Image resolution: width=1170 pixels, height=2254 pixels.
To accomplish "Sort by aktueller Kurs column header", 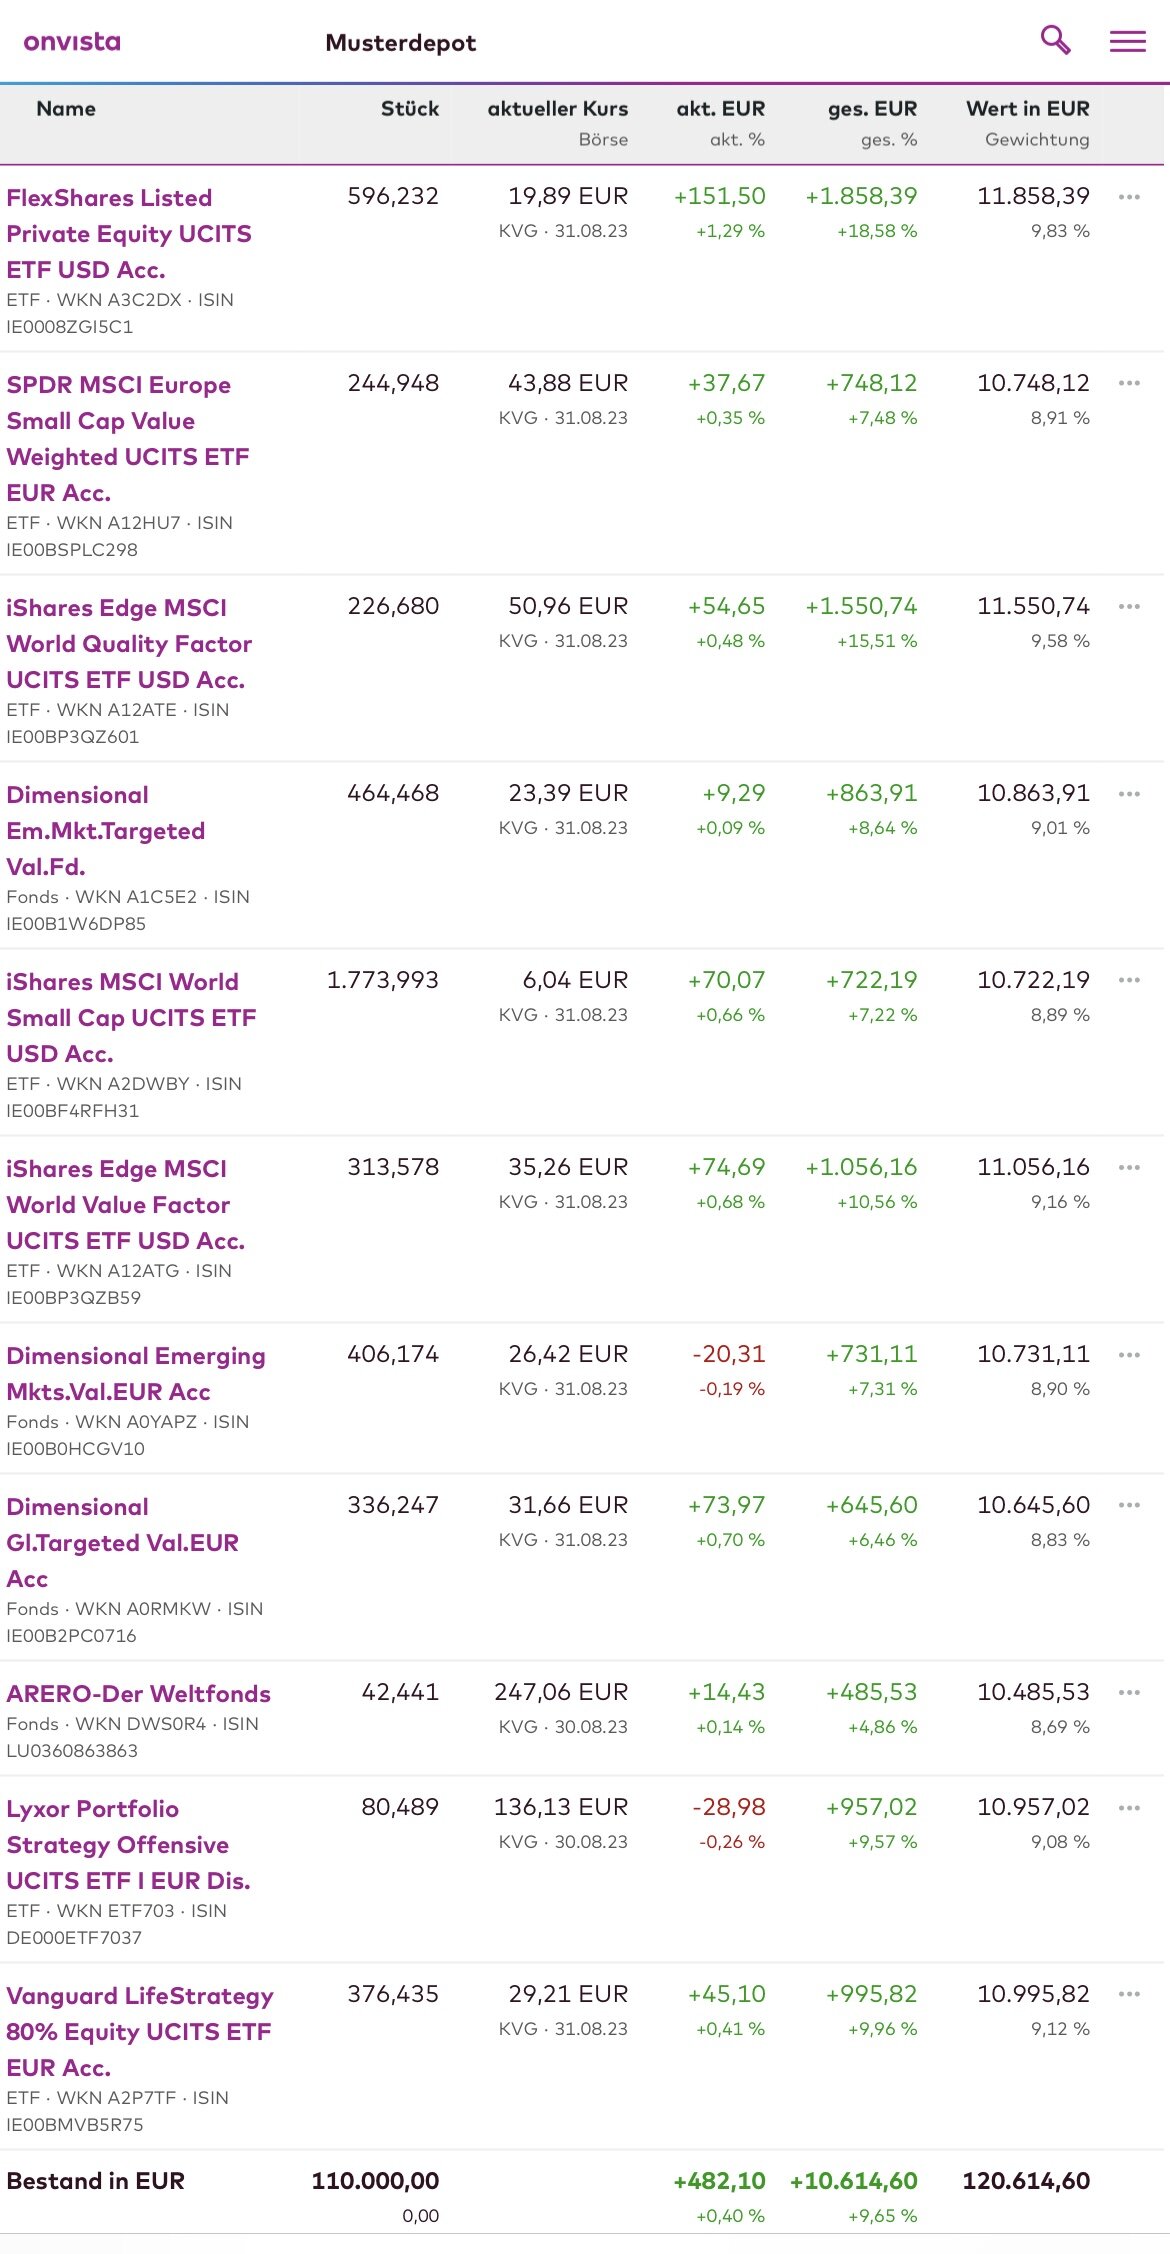I will [x=557, y=109].
